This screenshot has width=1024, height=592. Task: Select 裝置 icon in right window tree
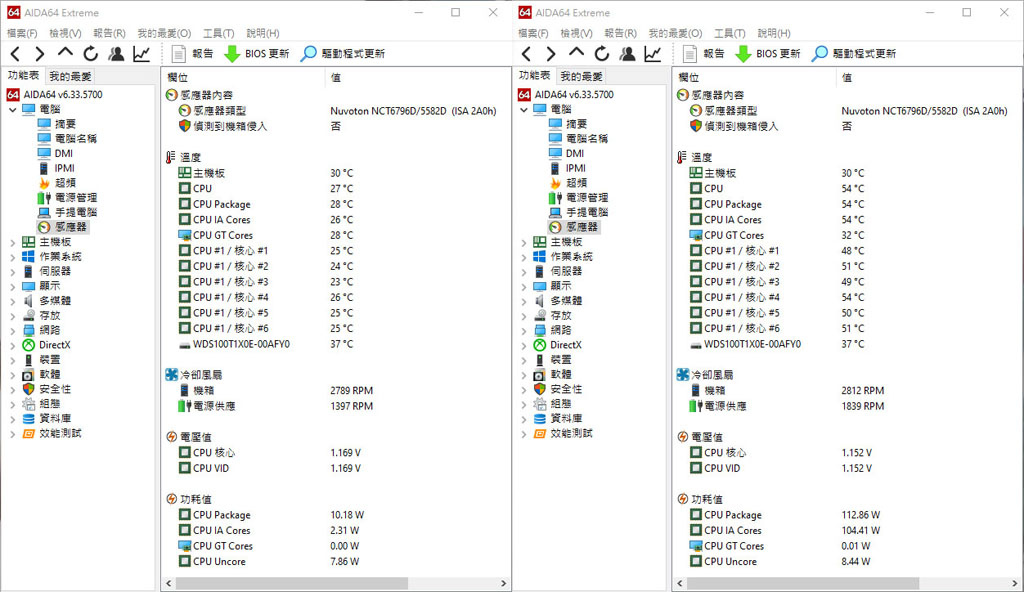[x=539, y=359]
